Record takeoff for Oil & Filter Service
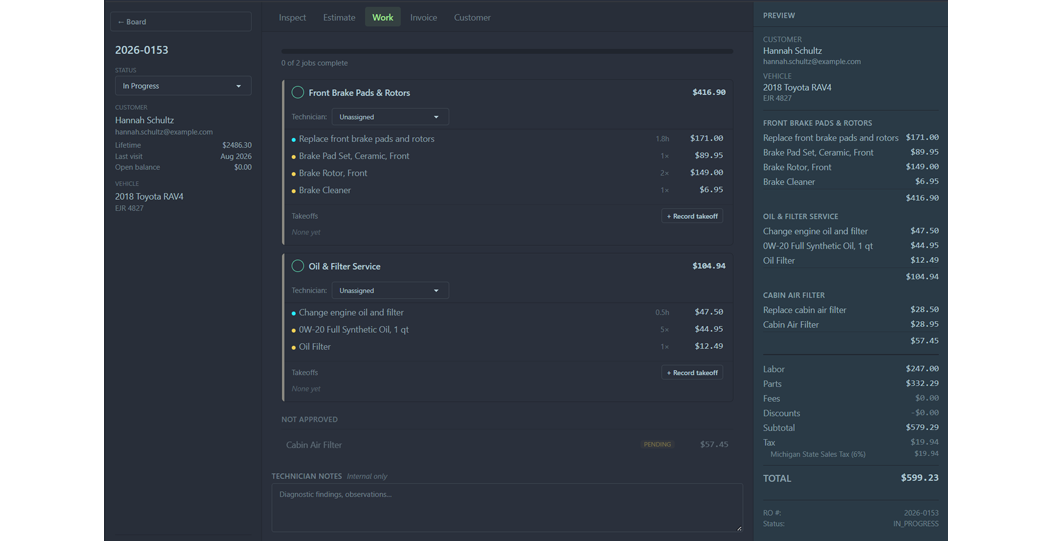 pos(692,373)
